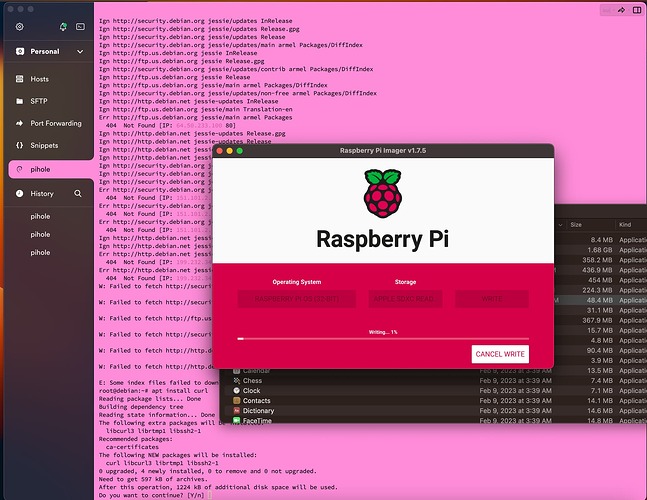Image resolution: width=647 pixels, height=500 pixels.
Task: Open Snippets section
Action: [45, 146]
